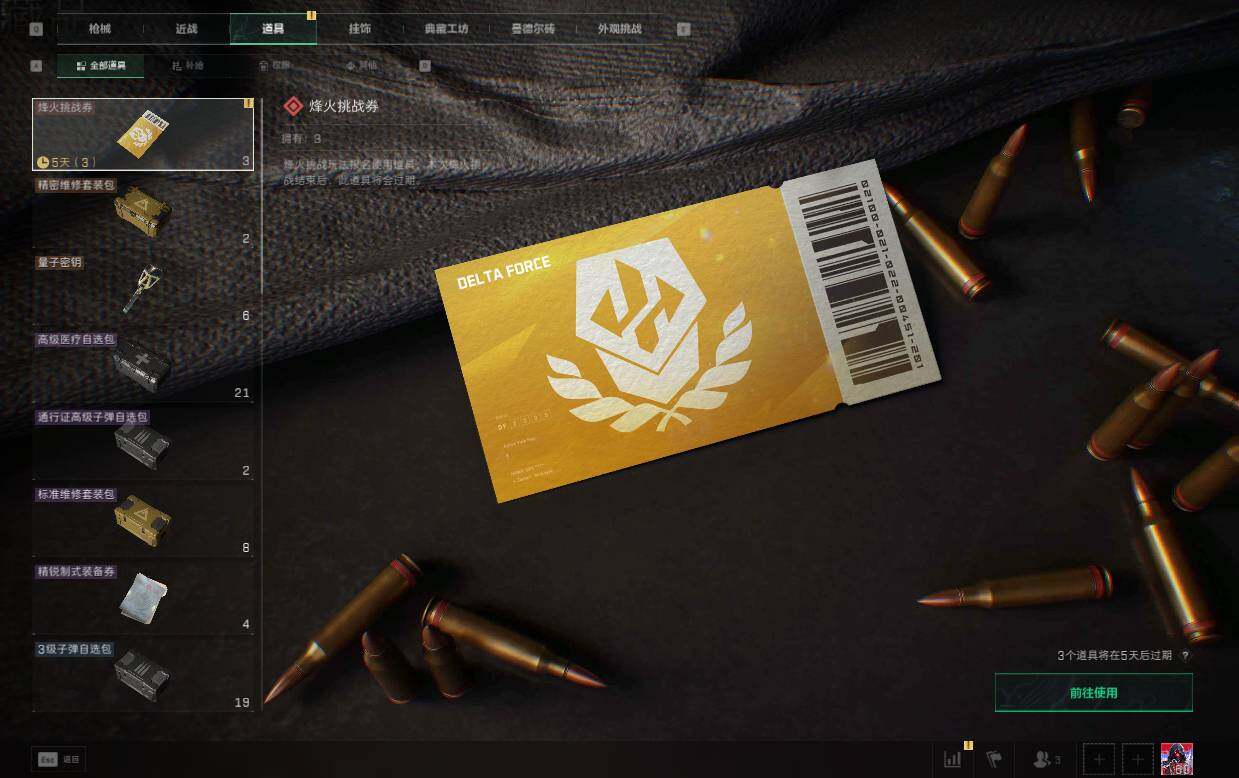
Task: Click the yellow badge on 烽火挑战券 card
Action: click(248, 103)
